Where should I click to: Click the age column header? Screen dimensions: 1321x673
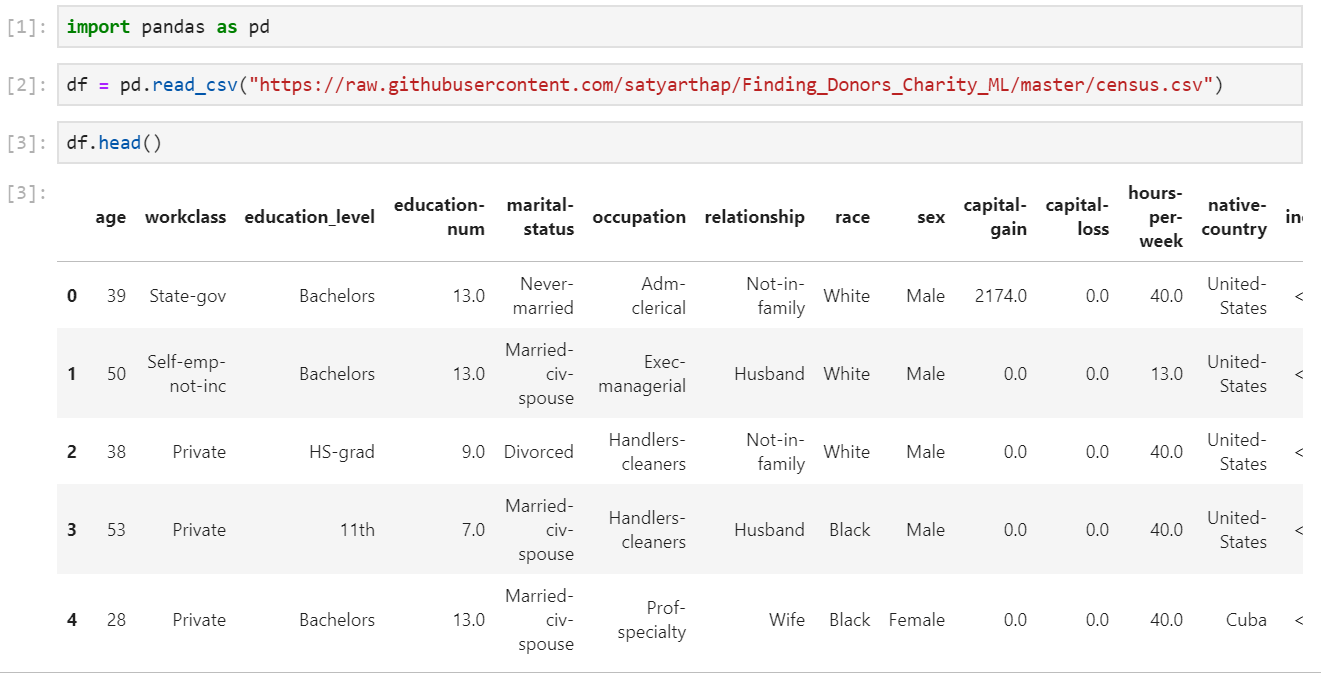(x=111, y=217)
